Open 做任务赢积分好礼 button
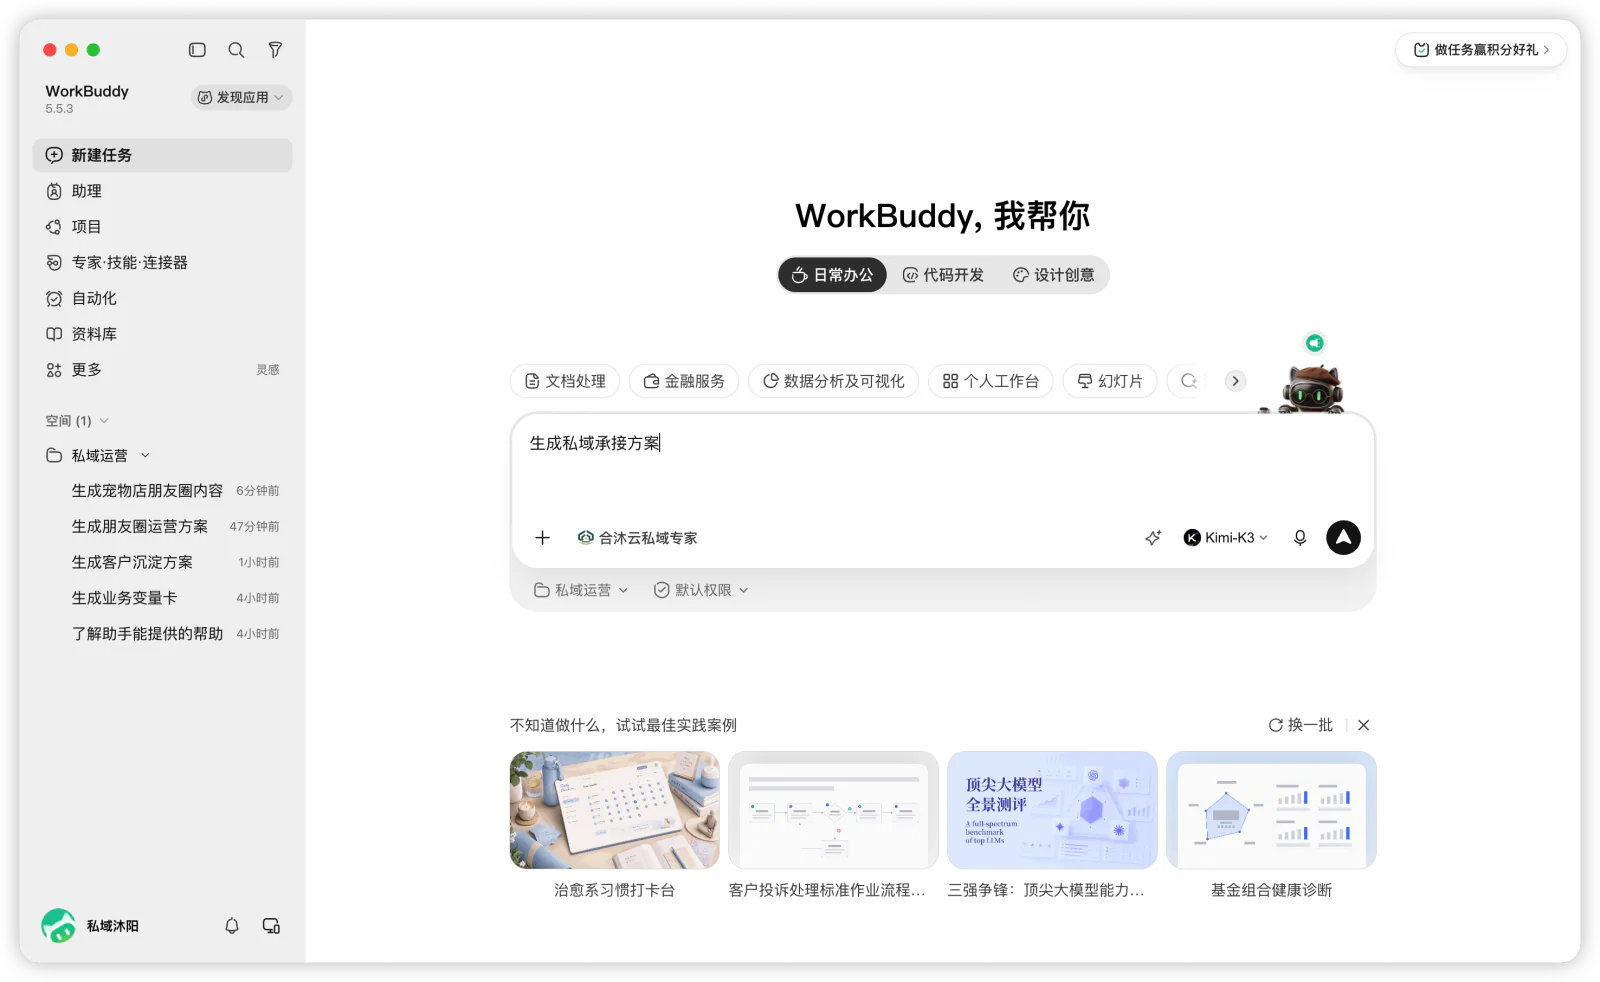The height and width of the screenshot is (982, 1600). click(x=1481, y=49)
